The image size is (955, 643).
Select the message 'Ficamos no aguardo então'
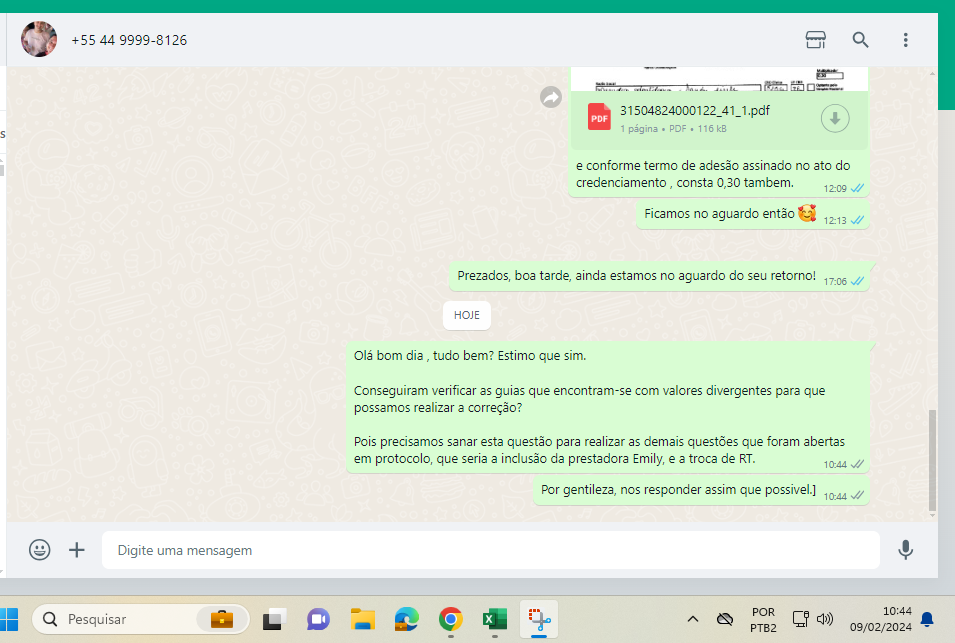[x=753, y=214]
